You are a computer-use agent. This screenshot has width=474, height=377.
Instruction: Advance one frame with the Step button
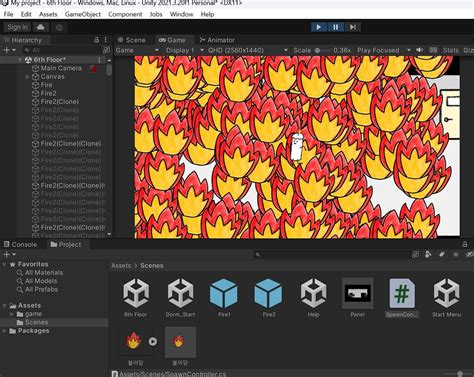[x=353, y=27]
